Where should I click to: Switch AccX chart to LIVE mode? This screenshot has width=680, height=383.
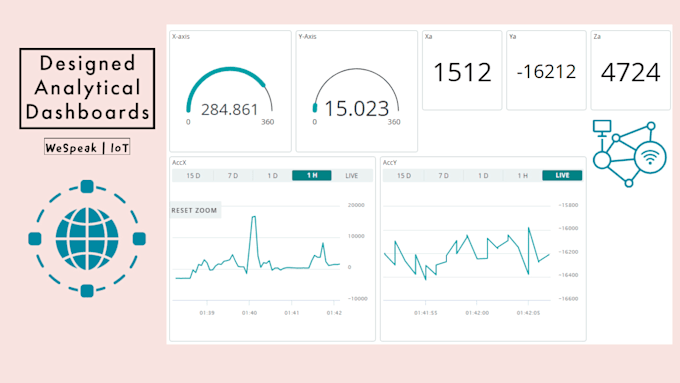point(352,176)
